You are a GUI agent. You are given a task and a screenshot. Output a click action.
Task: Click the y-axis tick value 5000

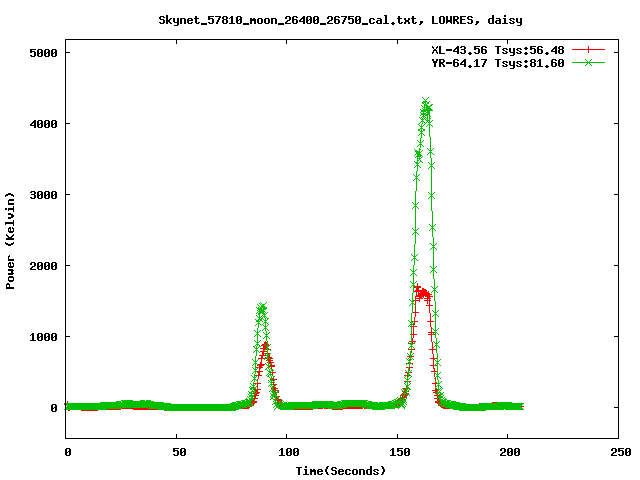click(x=43, y=53)
